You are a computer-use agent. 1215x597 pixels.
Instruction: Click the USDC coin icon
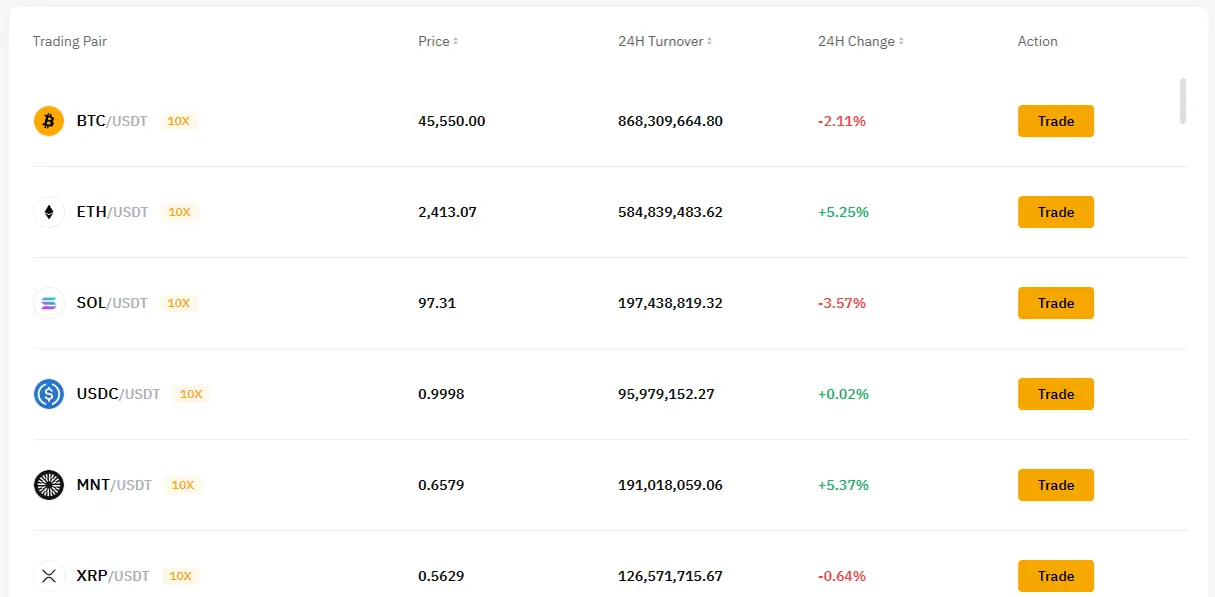(x=49, y=394)
